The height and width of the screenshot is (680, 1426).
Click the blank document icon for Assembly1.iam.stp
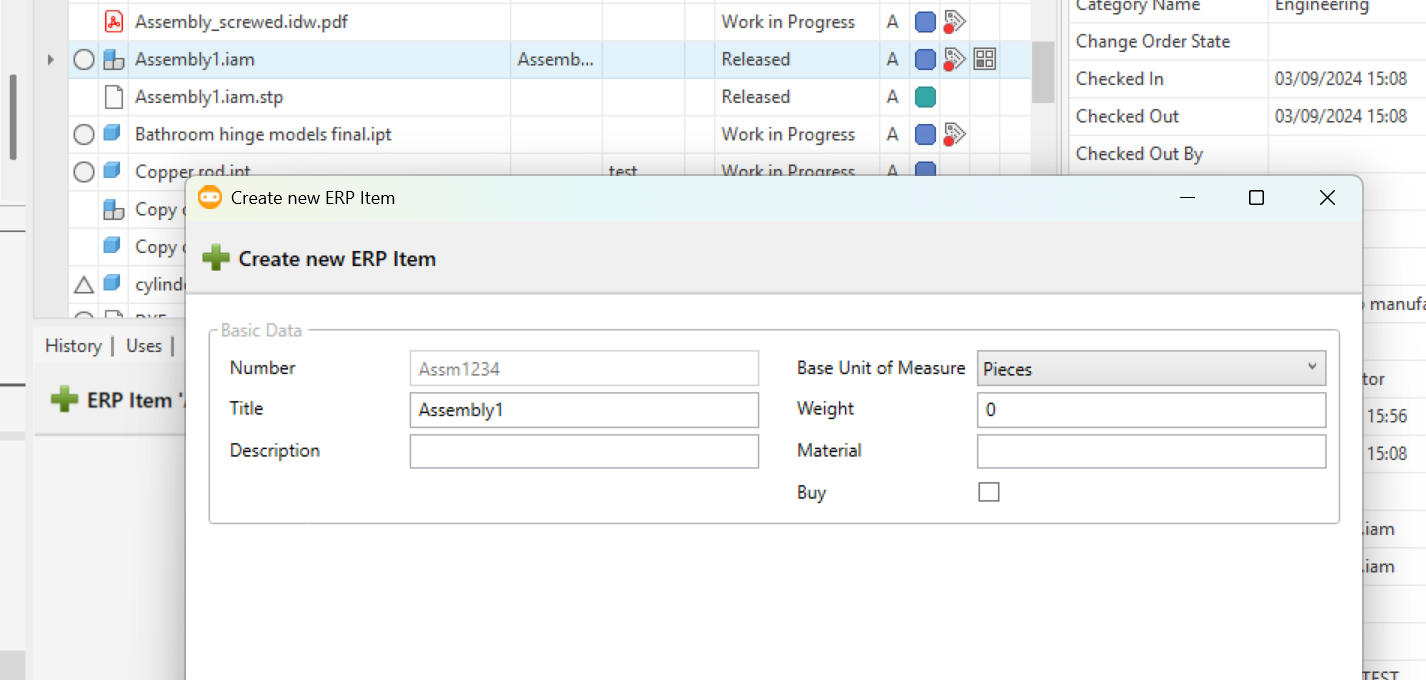click(113, 97)
